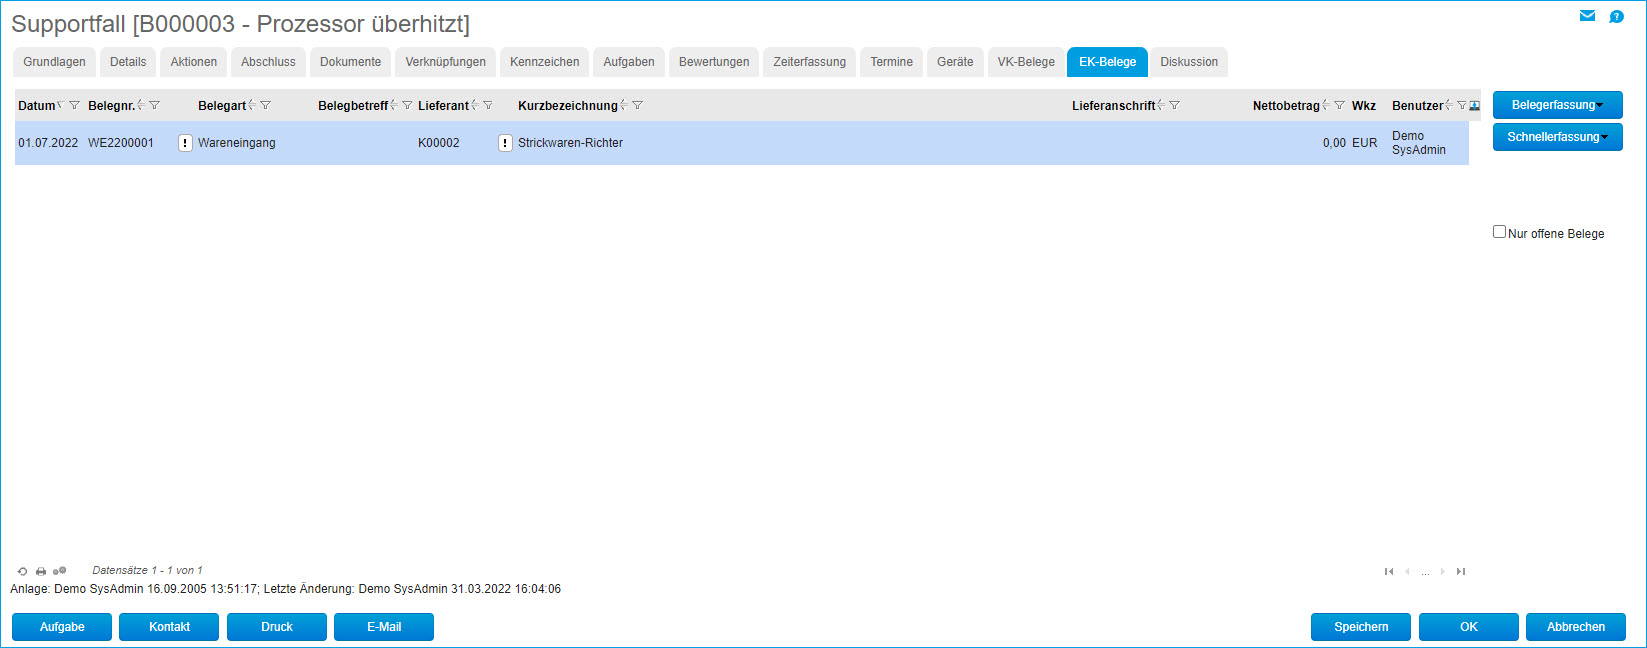Click the net amount 0,00 cell

(x=1334, y=143)
